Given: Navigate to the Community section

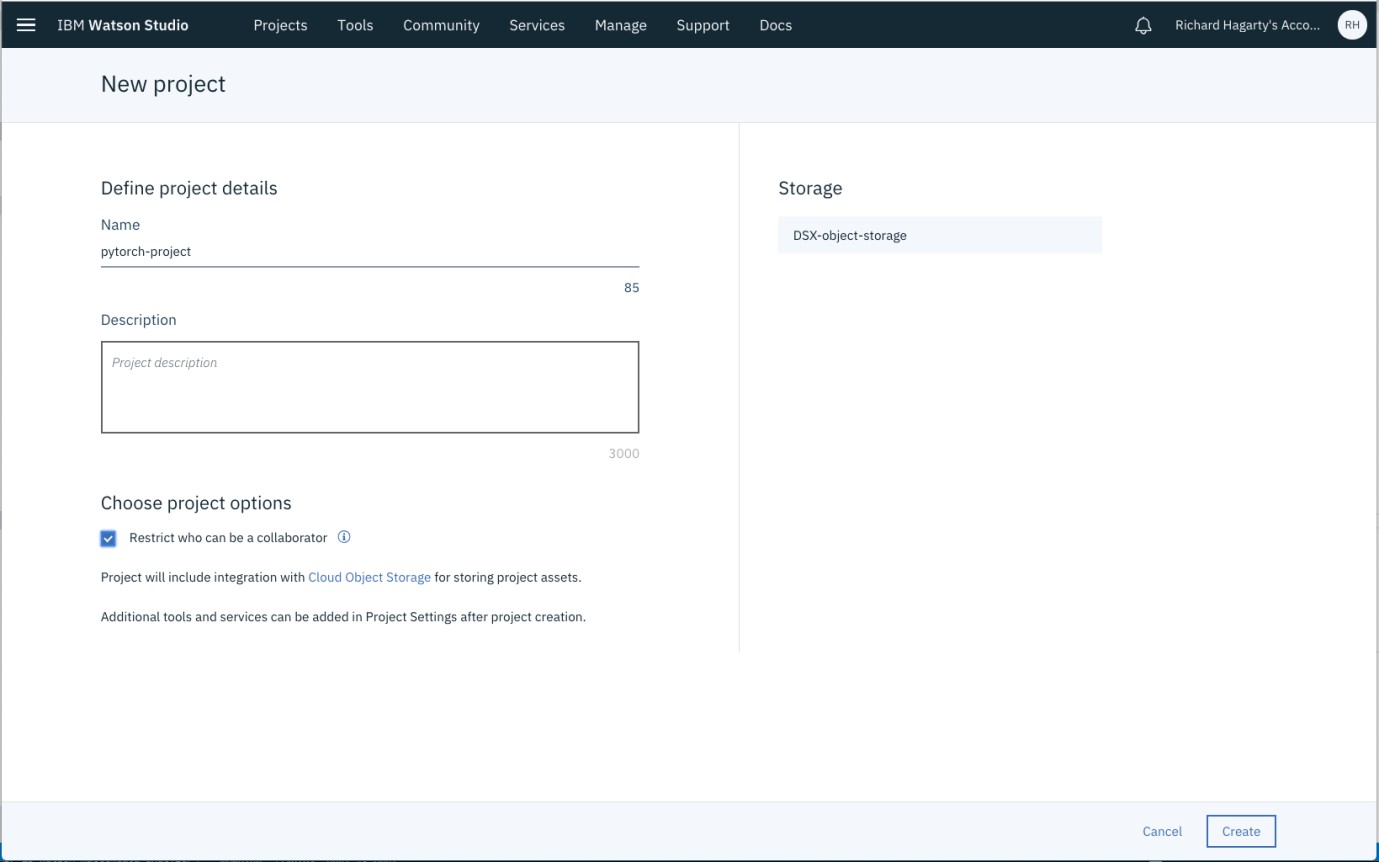Looking at the screenshot, I should pos(441,25).
